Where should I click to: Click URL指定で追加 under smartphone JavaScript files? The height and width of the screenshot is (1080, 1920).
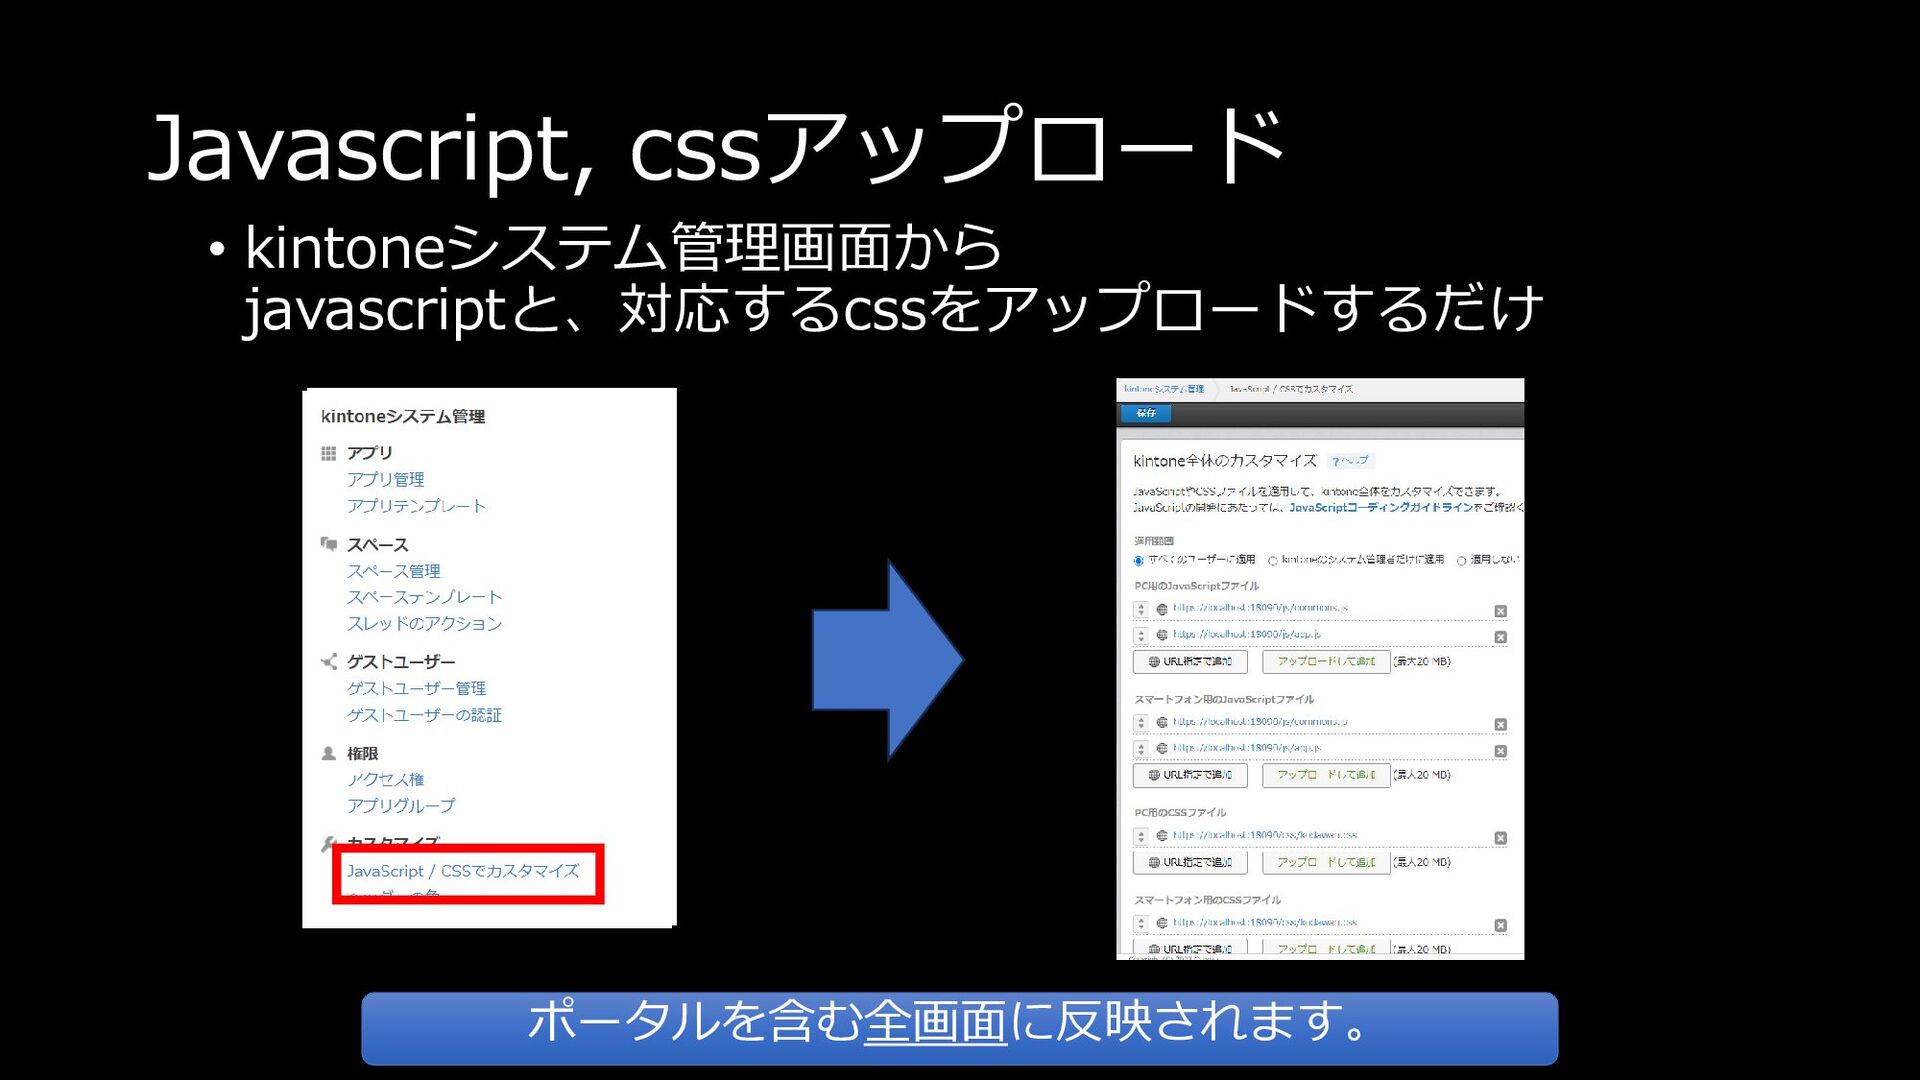point(1190,775)
